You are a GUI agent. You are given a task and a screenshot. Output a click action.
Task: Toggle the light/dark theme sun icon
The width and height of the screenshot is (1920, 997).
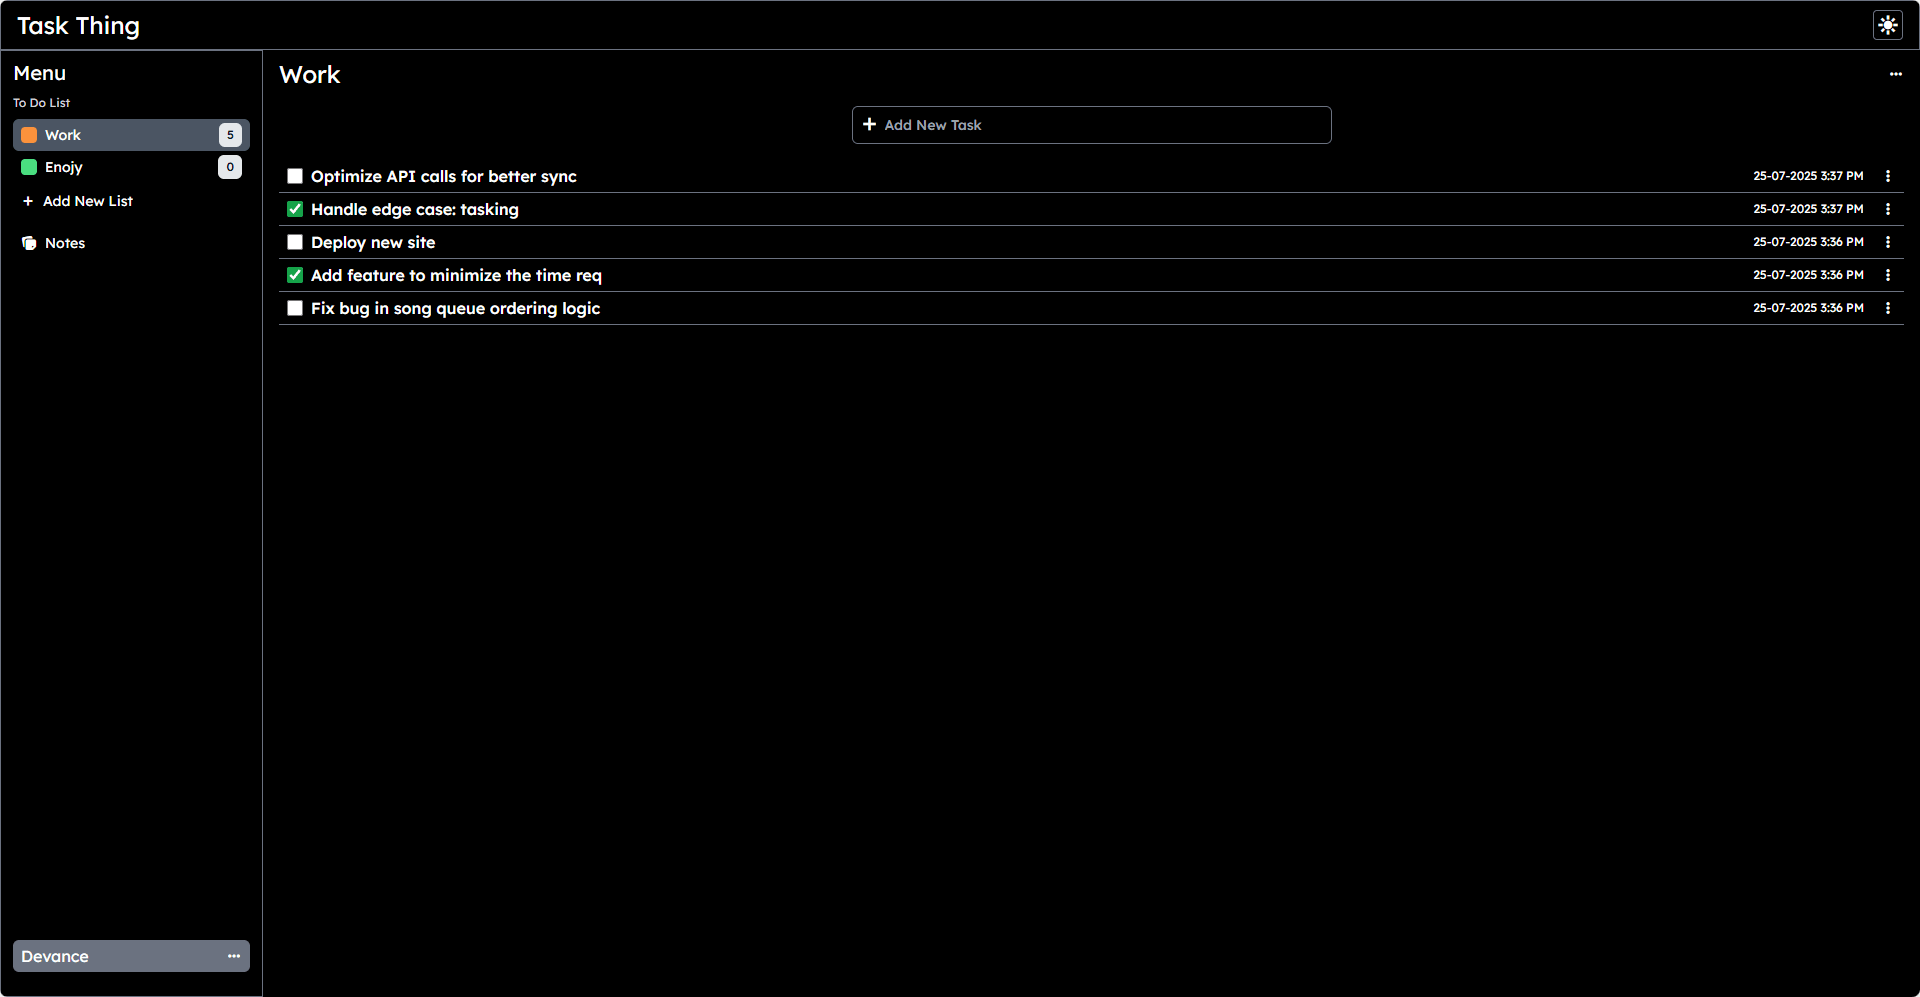pos(1887,25)
